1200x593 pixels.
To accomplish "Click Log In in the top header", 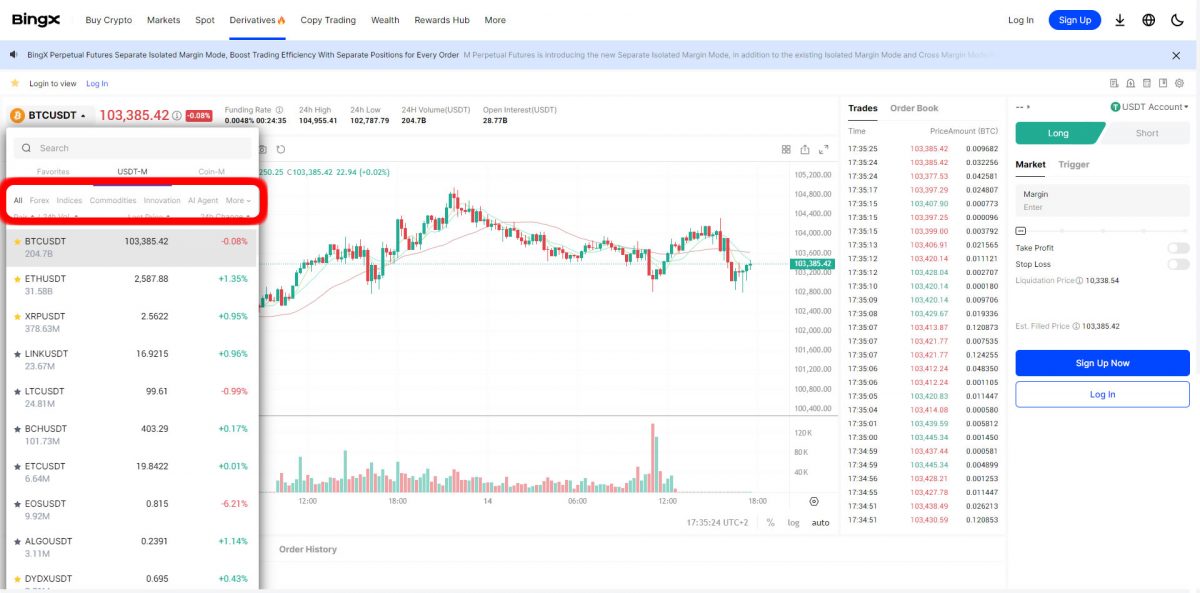I will click(1021, 20).
